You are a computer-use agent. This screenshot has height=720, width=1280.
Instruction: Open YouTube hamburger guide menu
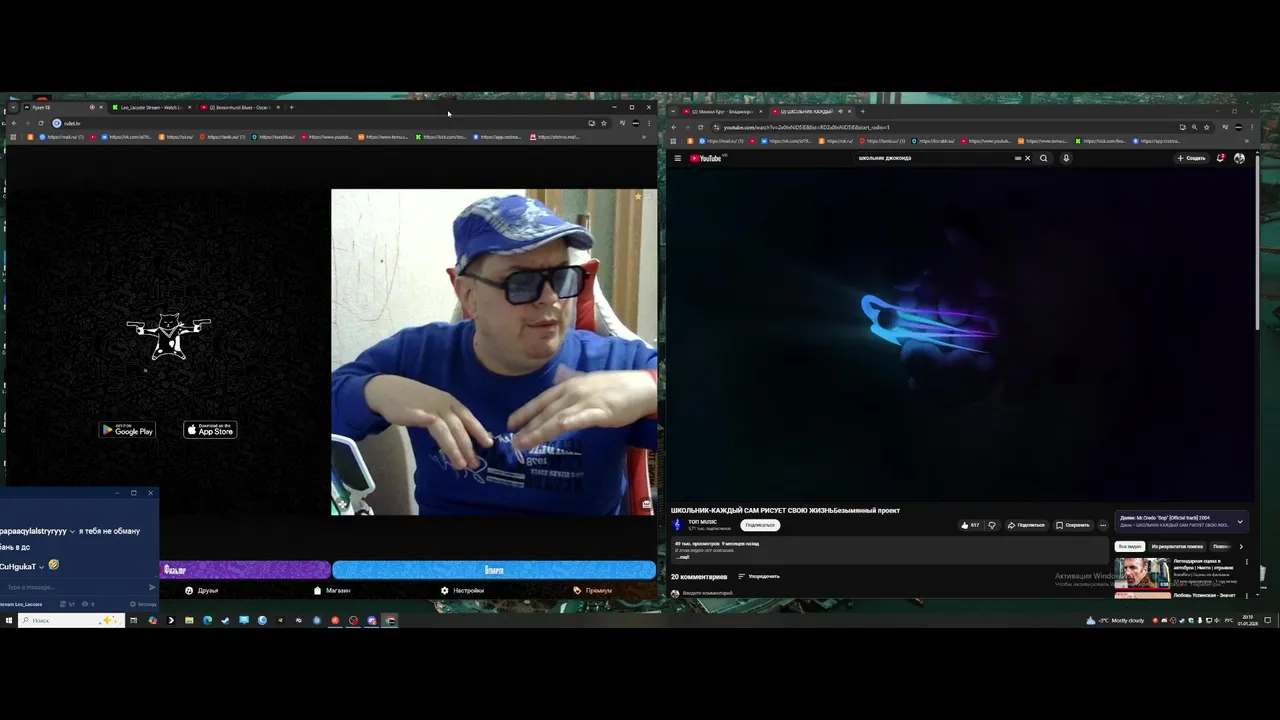677,158
